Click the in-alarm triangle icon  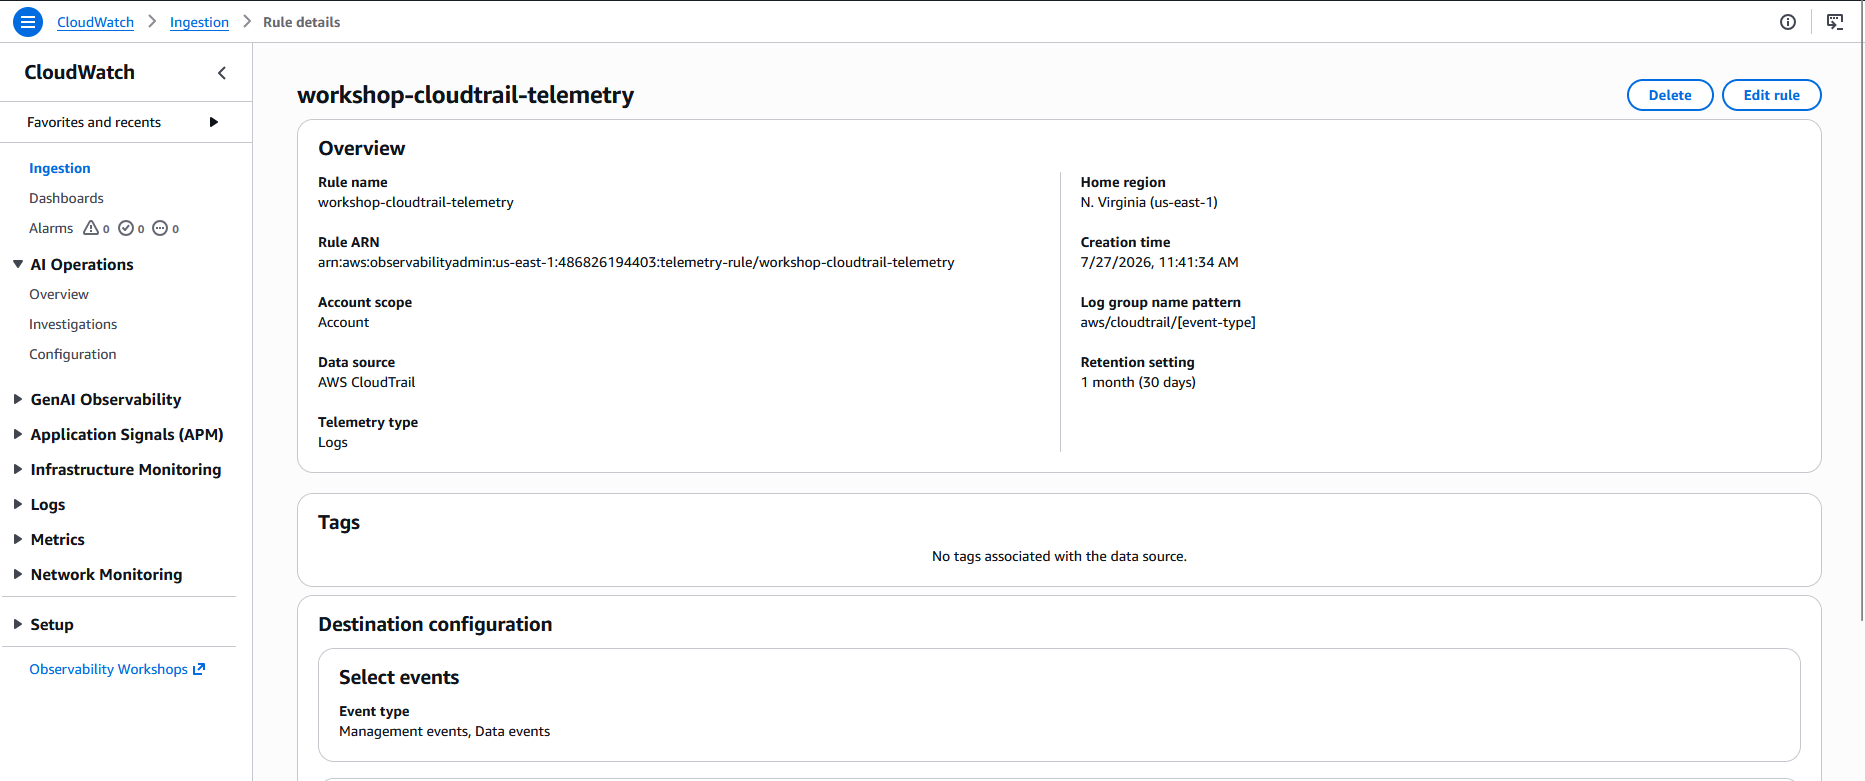91,228
